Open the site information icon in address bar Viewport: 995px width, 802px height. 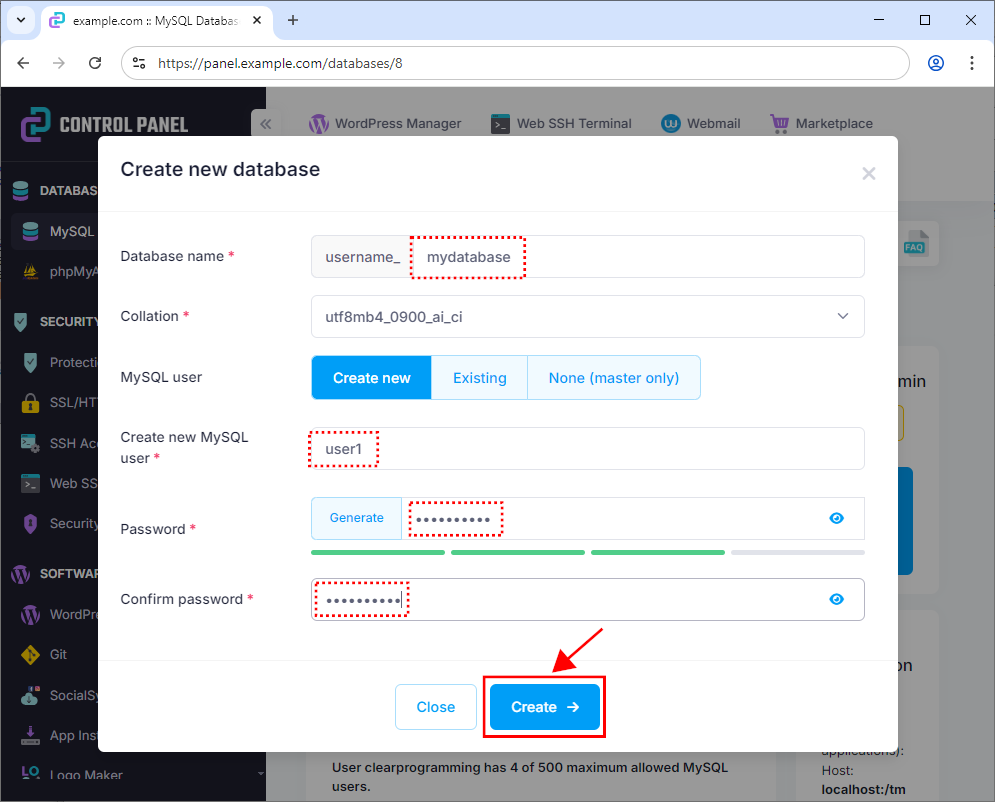click(x=139, y=63)
